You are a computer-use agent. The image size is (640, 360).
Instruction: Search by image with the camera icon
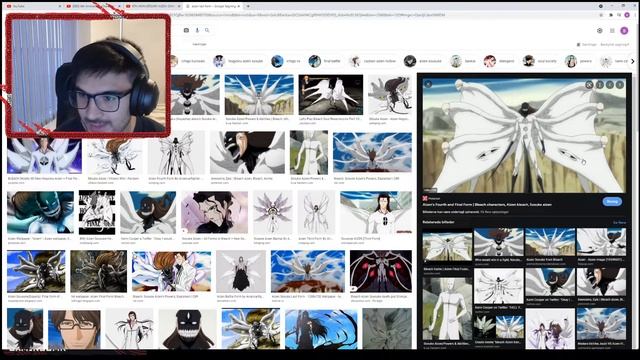coord(186,30)
